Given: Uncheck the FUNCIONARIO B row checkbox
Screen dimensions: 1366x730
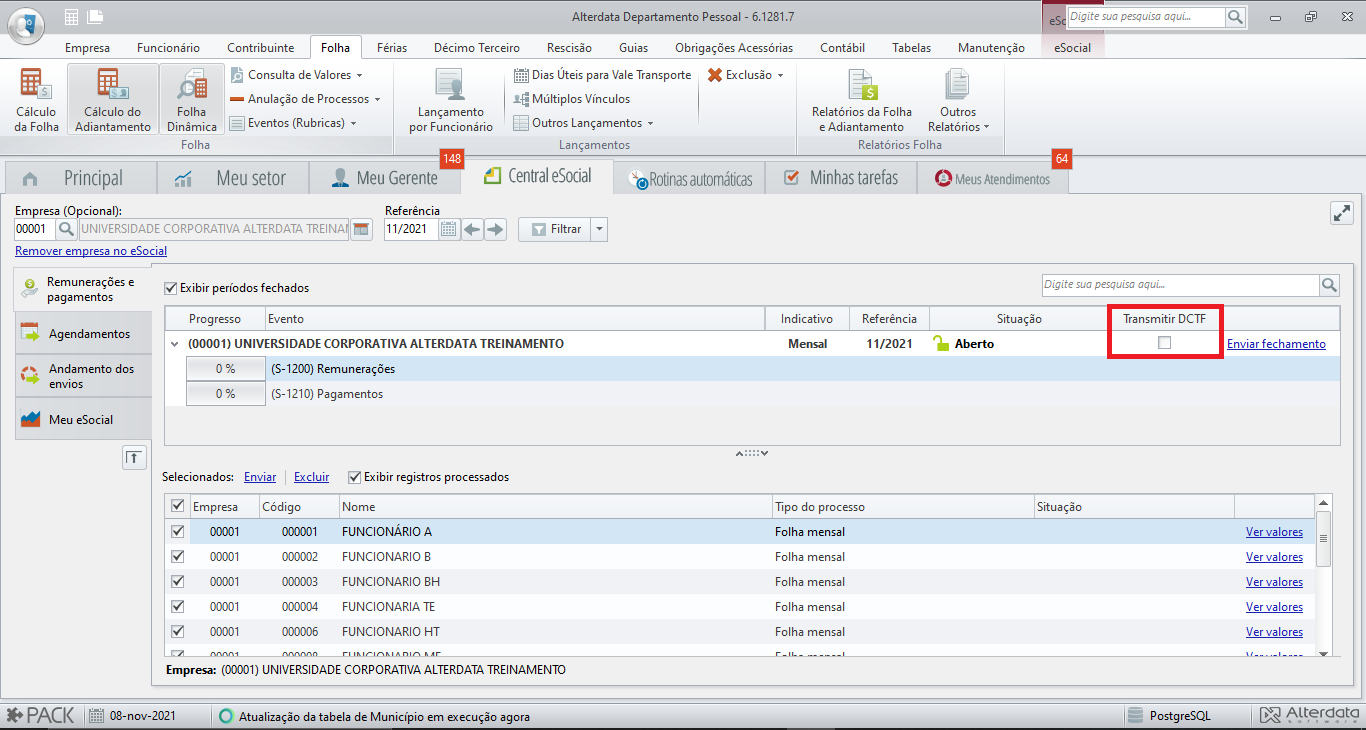Looking at the screenshot, I should pyautogui.click(x=178, y=556).
